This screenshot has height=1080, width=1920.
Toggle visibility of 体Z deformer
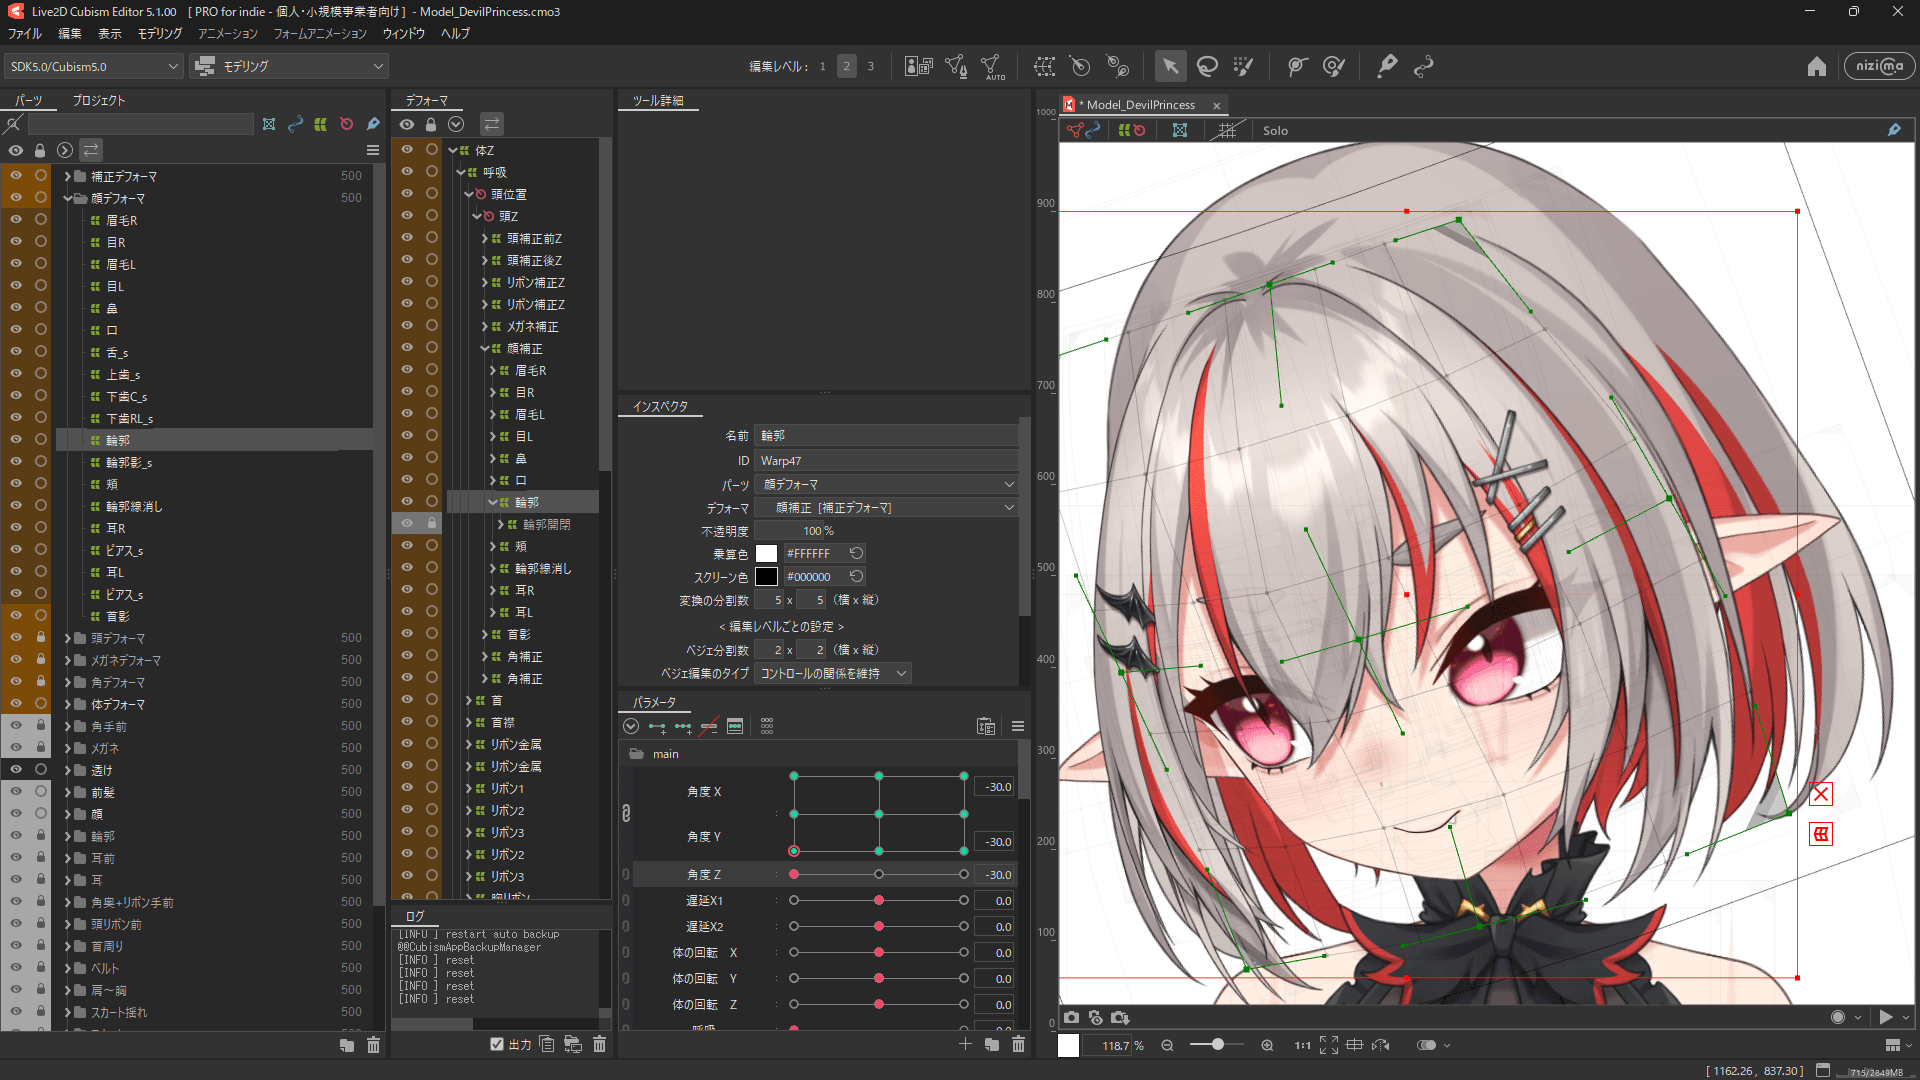click(x=407, y=150)
